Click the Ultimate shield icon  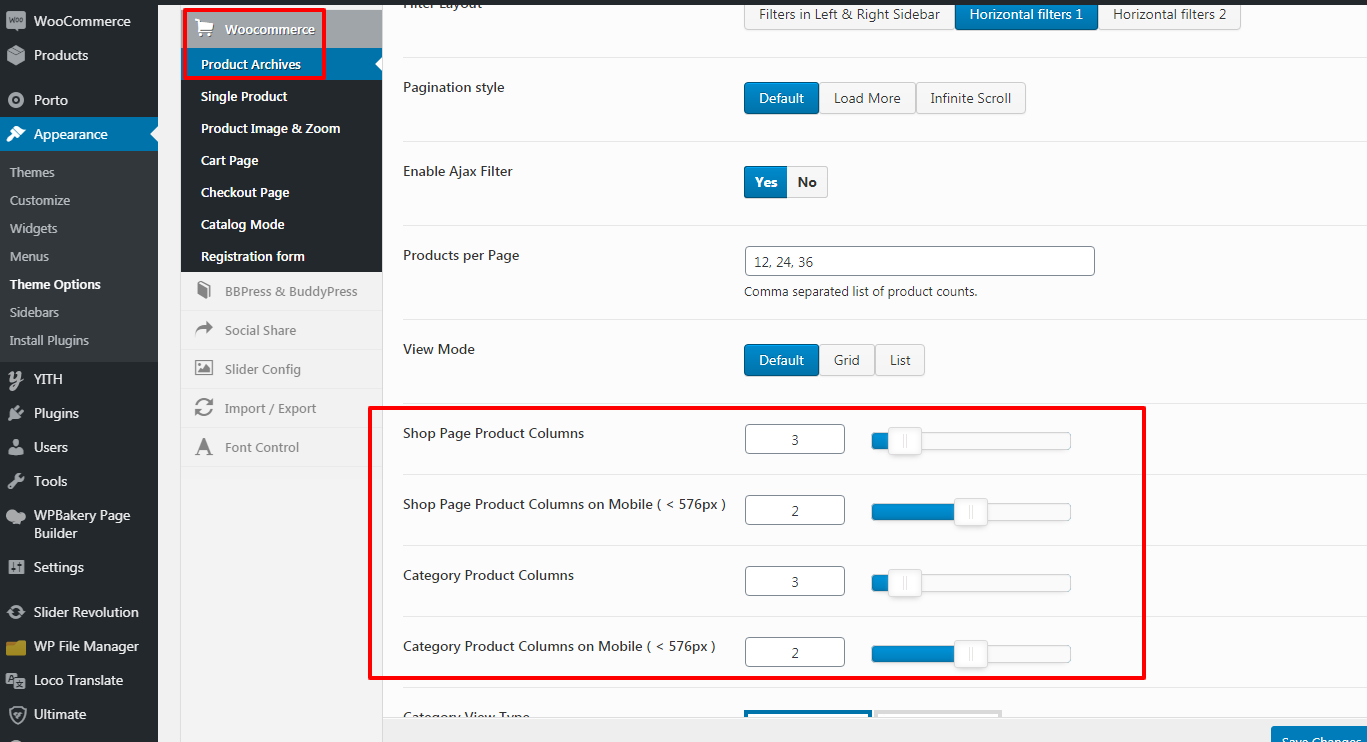(16, 714)
